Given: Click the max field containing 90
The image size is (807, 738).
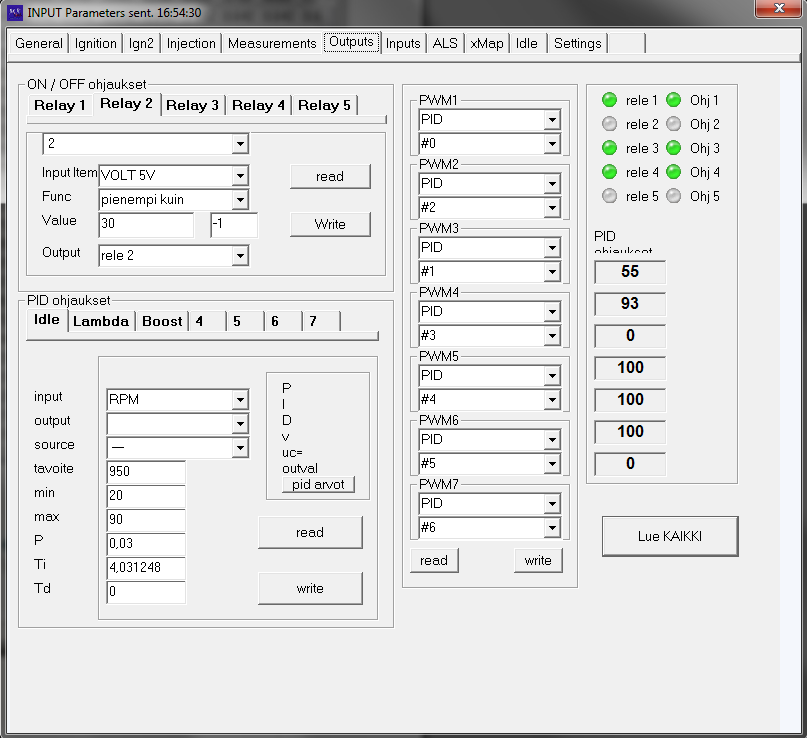Looking at the screenshot, I should tap(146, 519).
